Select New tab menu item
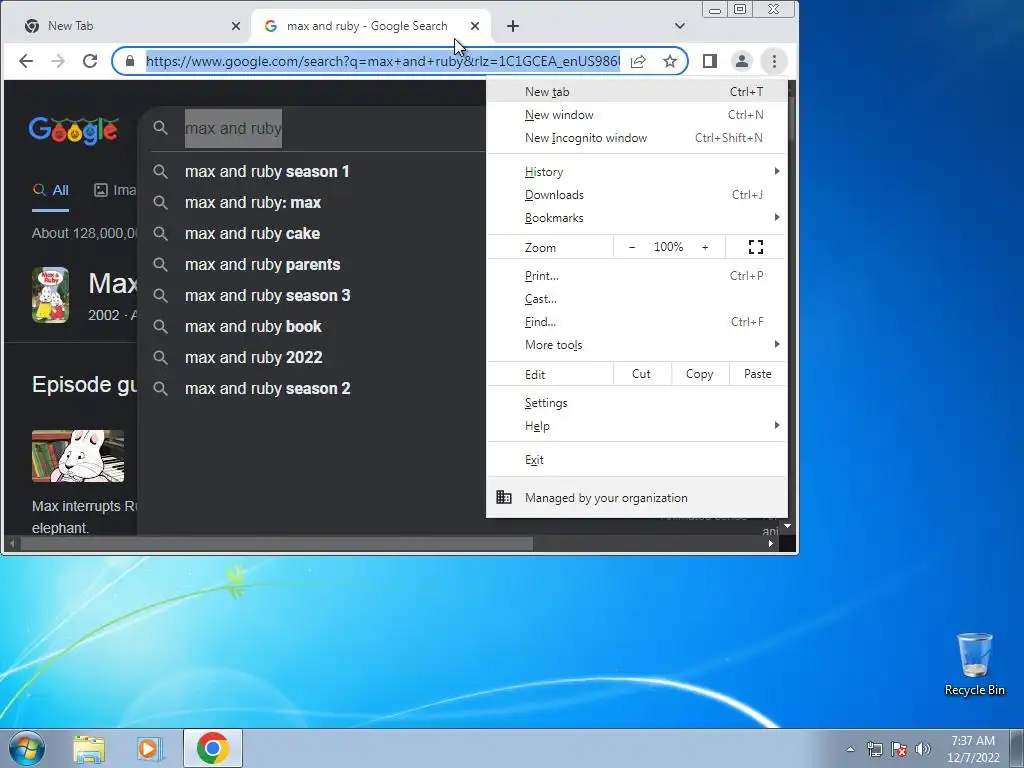Image resolution: width=1024 pixels, height=768 pixels. coord(636,92)
